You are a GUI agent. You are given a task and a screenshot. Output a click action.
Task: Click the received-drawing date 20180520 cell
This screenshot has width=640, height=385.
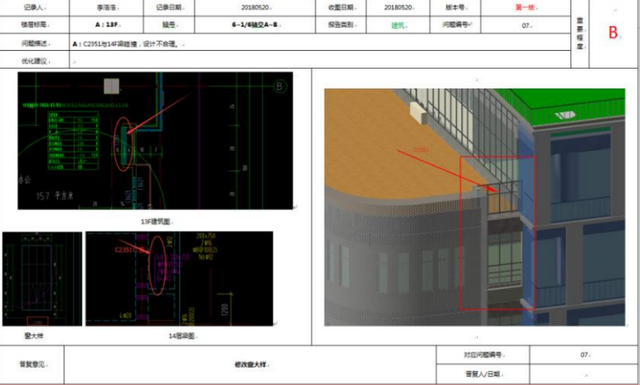coord(398,7)
